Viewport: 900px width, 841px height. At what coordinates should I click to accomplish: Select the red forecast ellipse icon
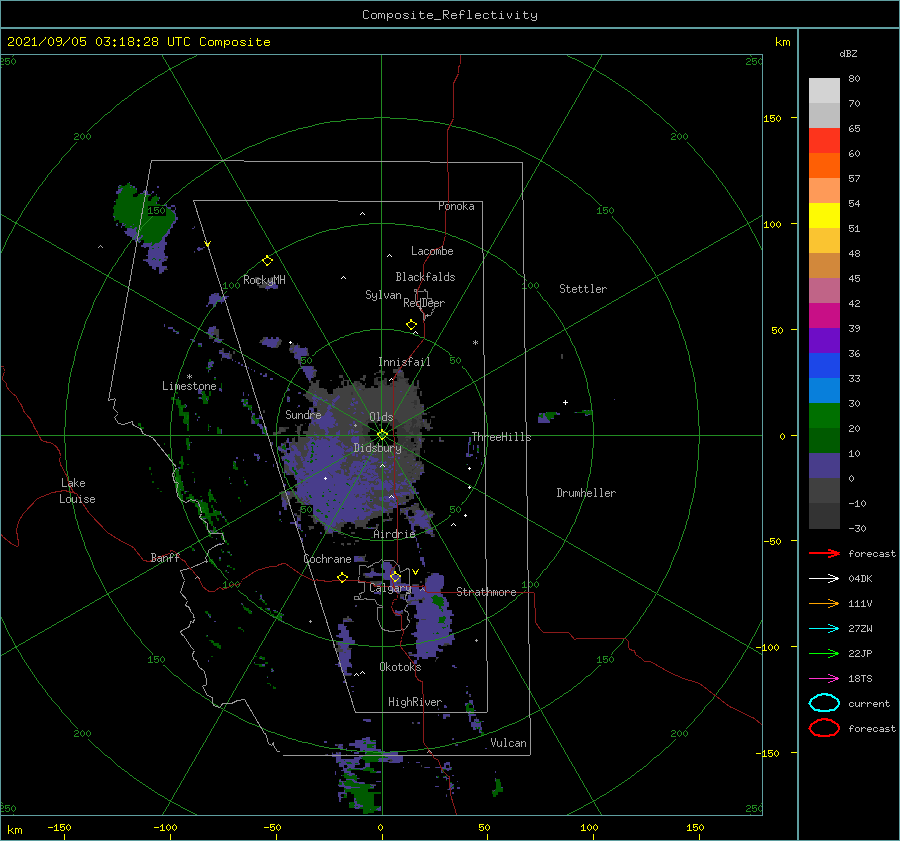tap(824, 728)
